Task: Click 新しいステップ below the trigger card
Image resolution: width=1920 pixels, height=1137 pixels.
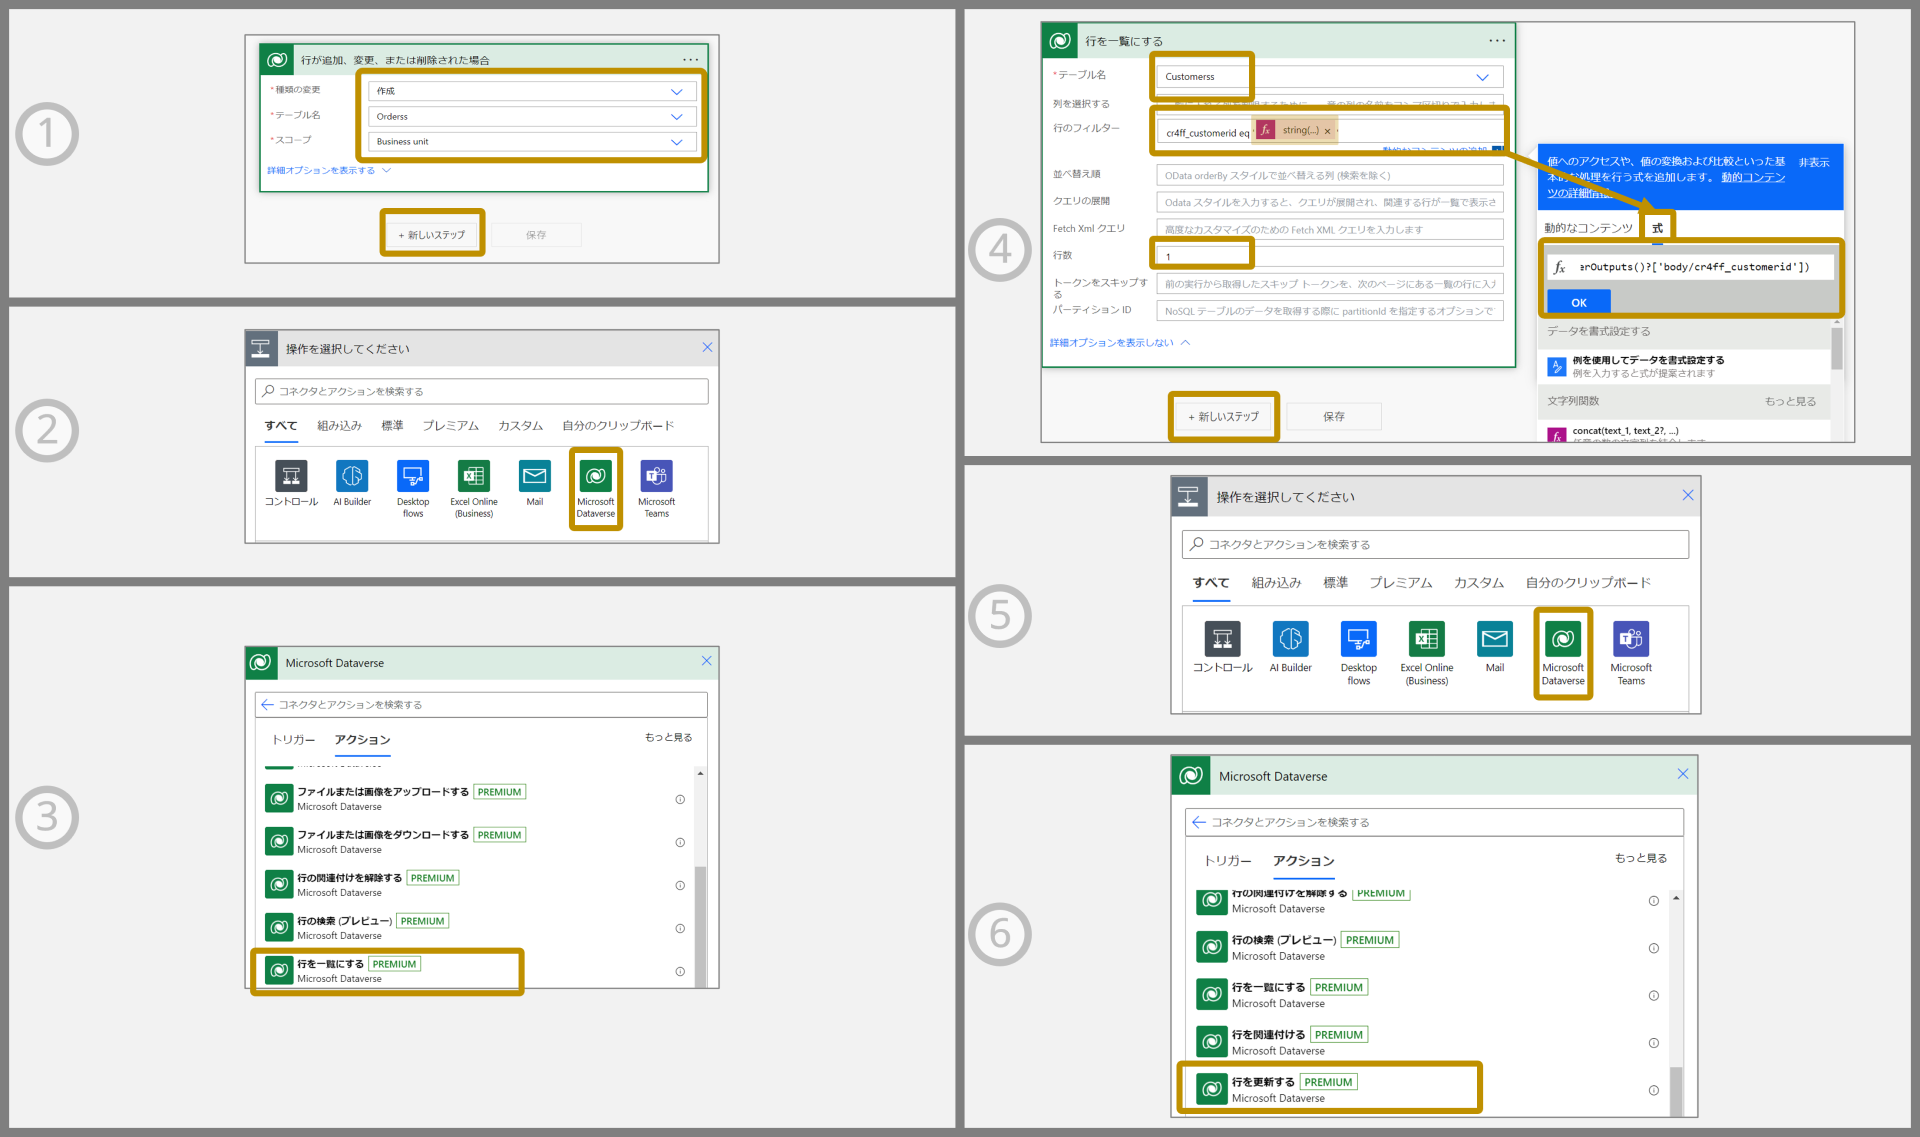Action: 432,234
